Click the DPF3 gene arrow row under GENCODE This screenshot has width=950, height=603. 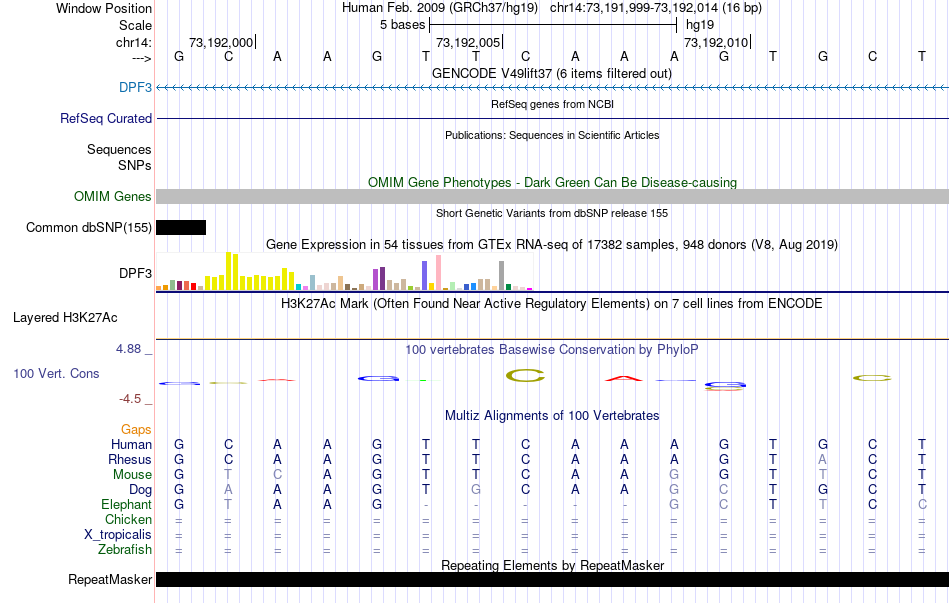(552, 88)
